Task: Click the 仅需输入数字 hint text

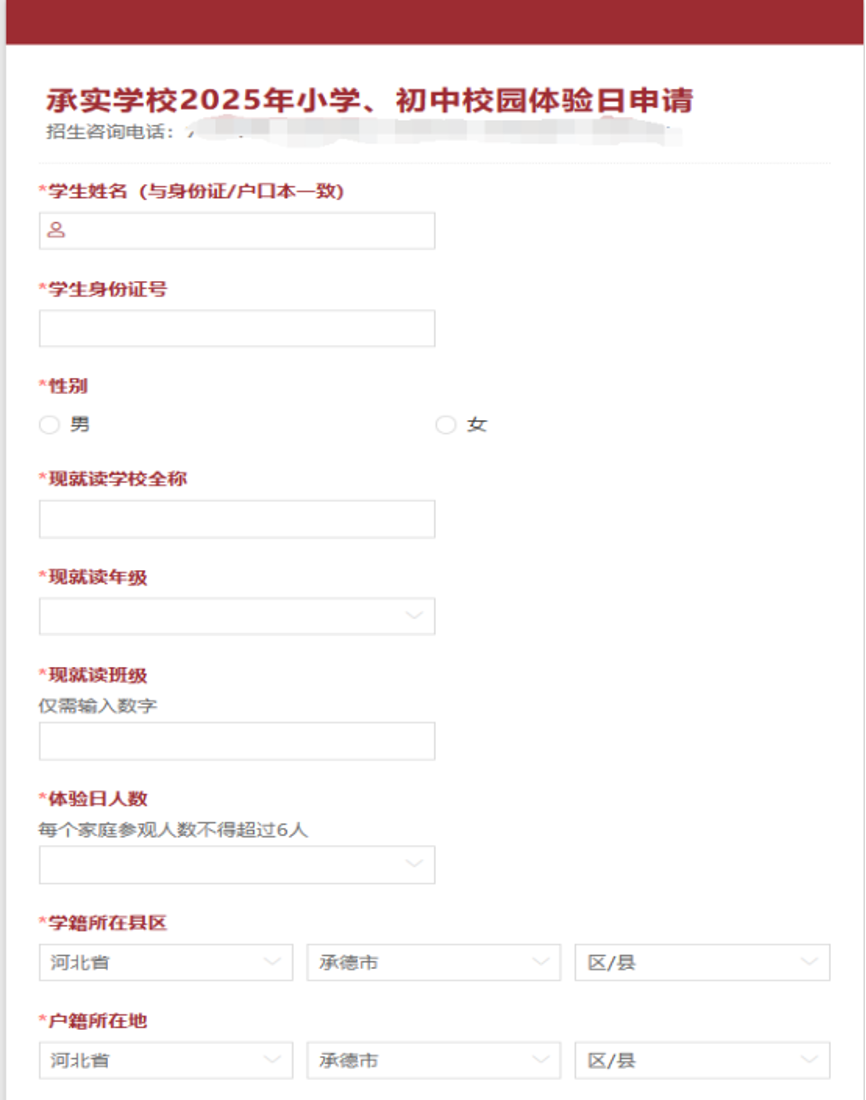Action: [x=98, y=706]
